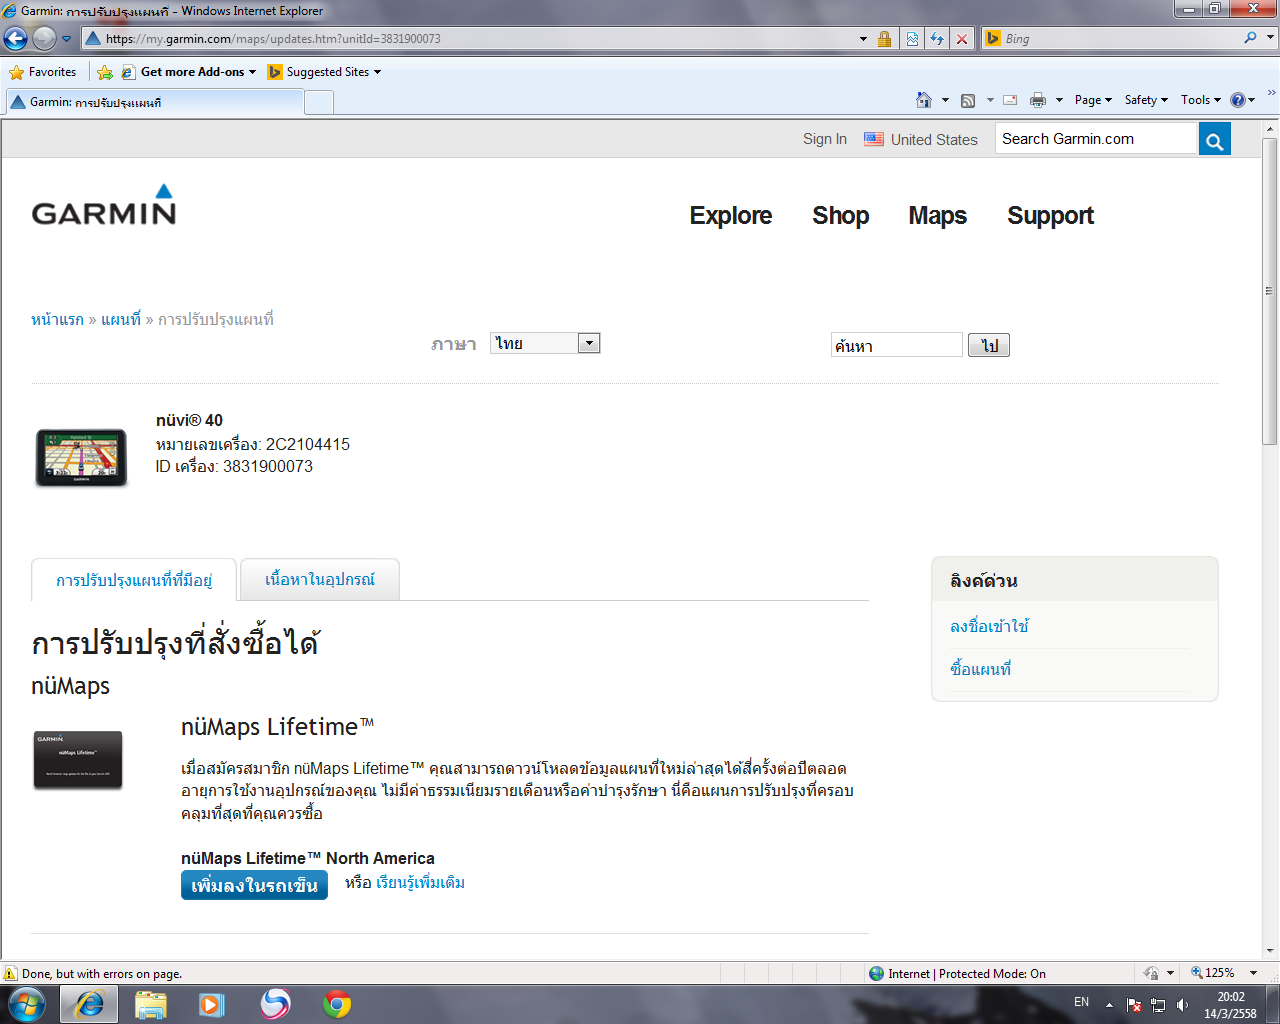Click the blue Garmin search magnifier button
Viewport: 1280px width, 1024px height.
(1215, 140)
